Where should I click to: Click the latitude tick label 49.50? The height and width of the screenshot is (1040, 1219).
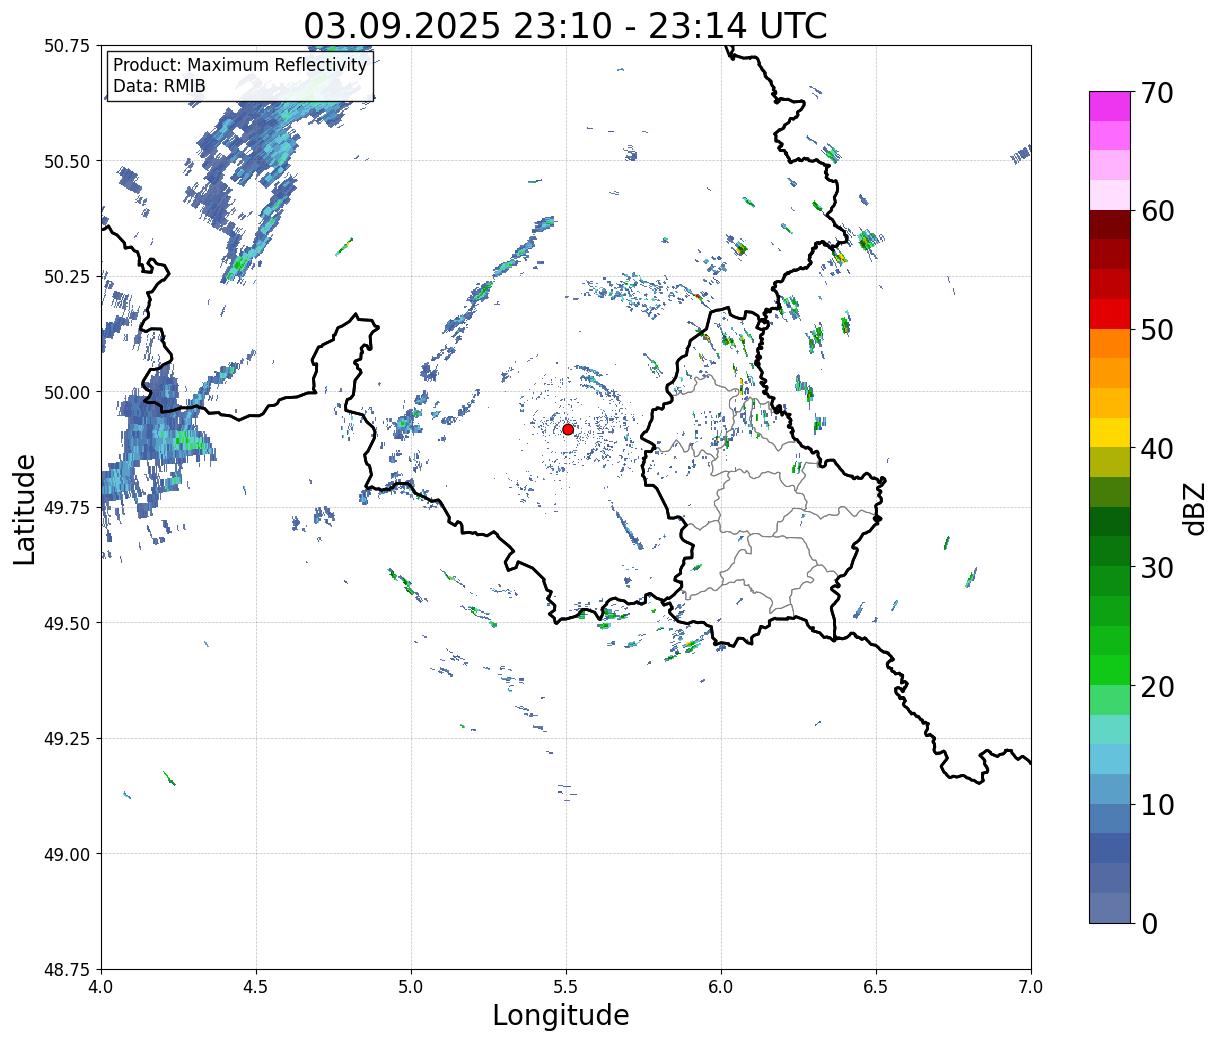point(67,623)
